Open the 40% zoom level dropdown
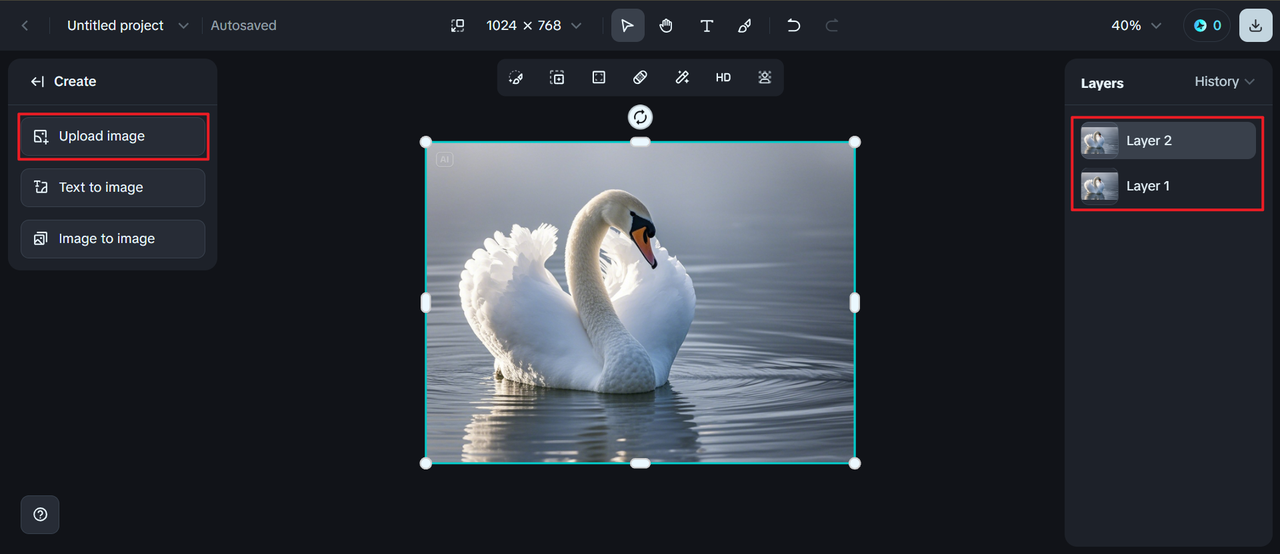Screen dimensions: 1280x554 [1136, 26]
